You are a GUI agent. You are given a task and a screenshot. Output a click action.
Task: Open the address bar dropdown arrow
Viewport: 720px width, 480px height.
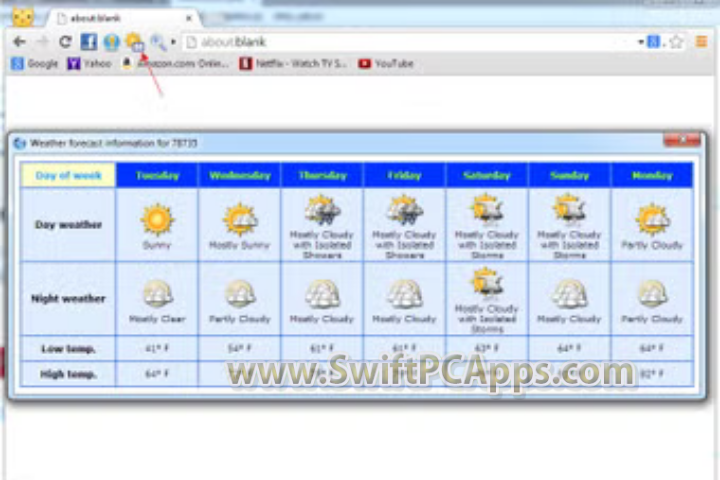[641, 42]
